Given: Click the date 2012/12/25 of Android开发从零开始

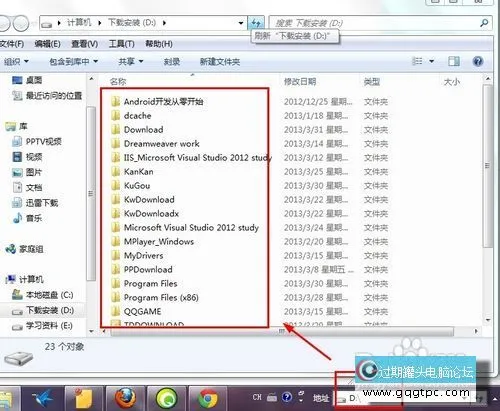Looking at the screenshot, I should [x=318, y=102].
